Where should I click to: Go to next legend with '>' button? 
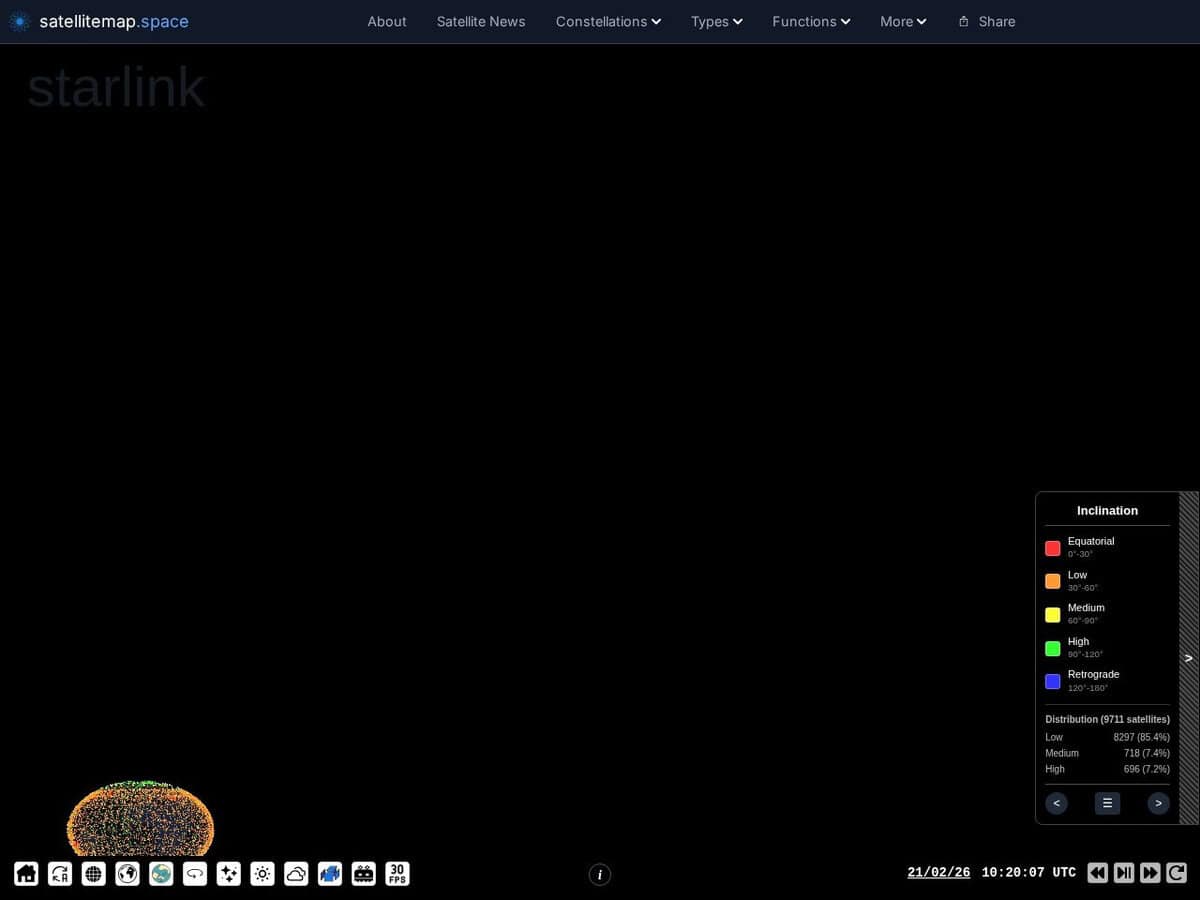coord(1158,803)
